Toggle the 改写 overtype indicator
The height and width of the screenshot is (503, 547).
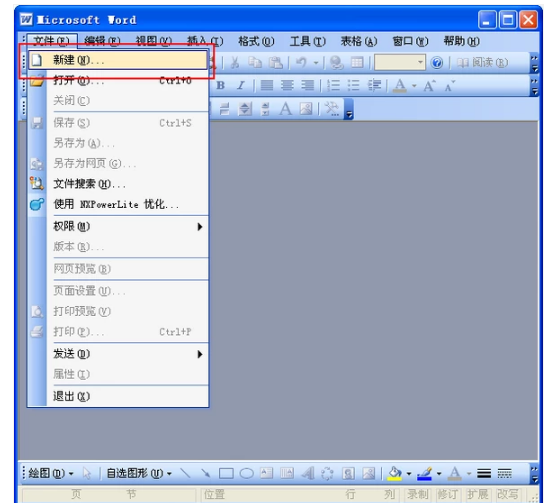508,494
